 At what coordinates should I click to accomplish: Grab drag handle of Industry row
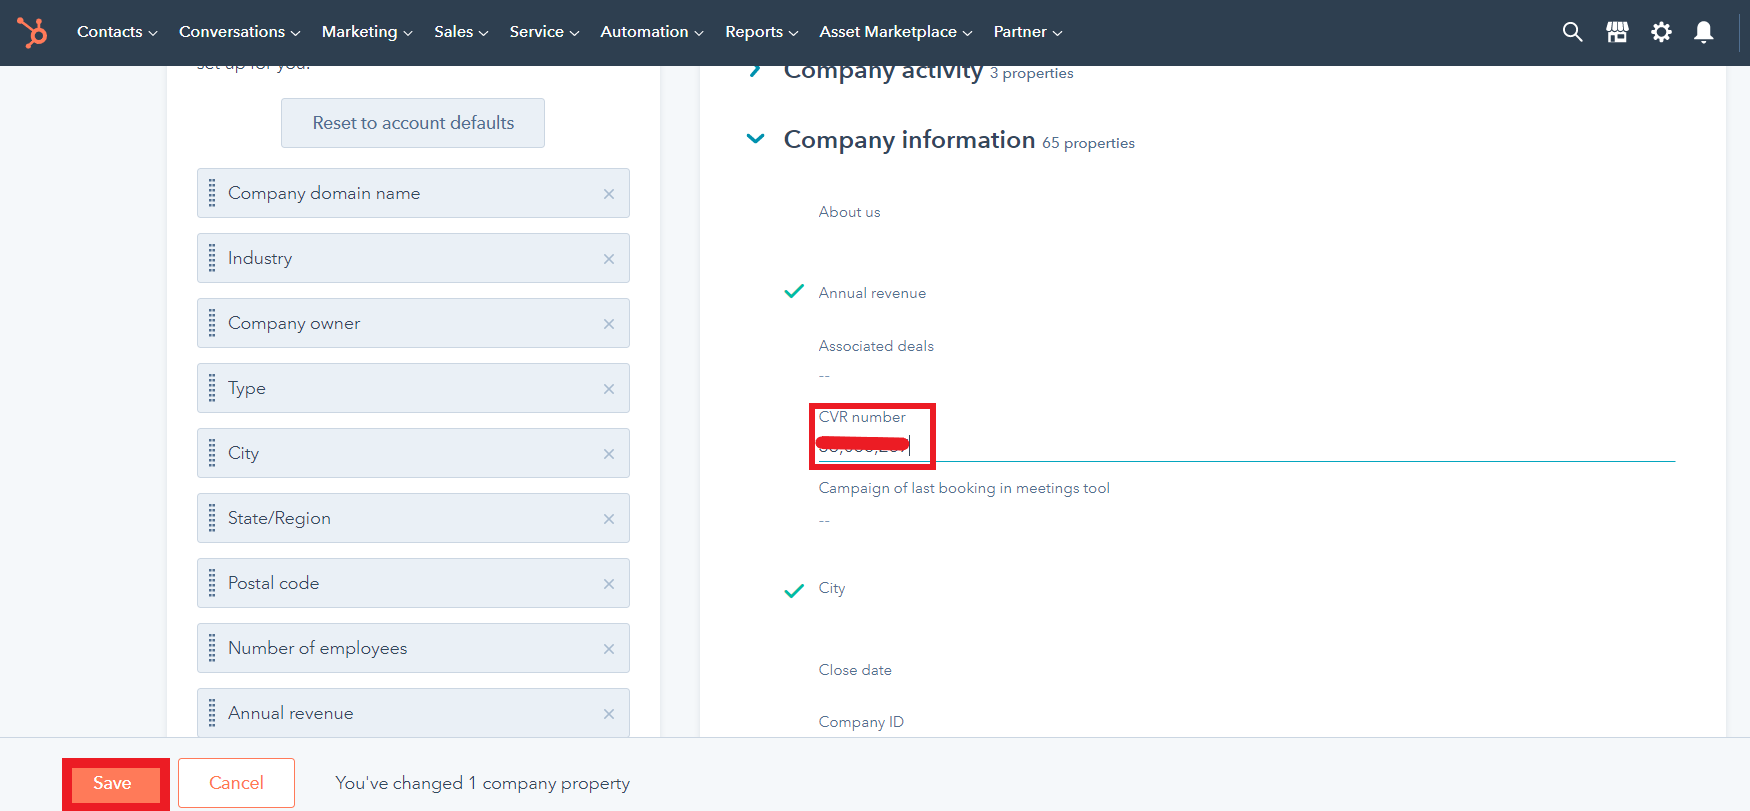point(212,258)
